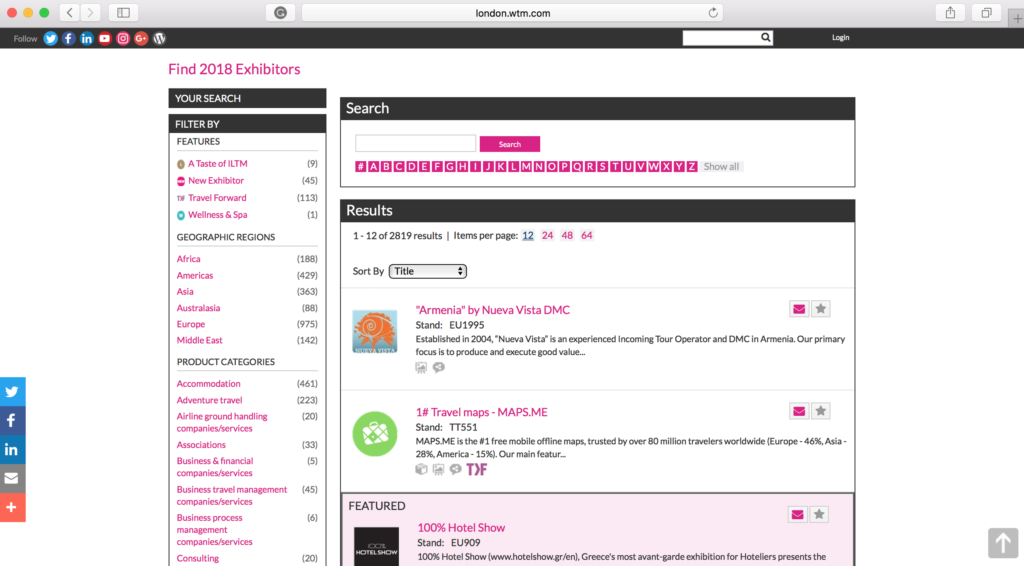Viewport: 1024px width, 566px height.
Task: Open the 100% Hotel Show title link
Action: pos(461,528)
